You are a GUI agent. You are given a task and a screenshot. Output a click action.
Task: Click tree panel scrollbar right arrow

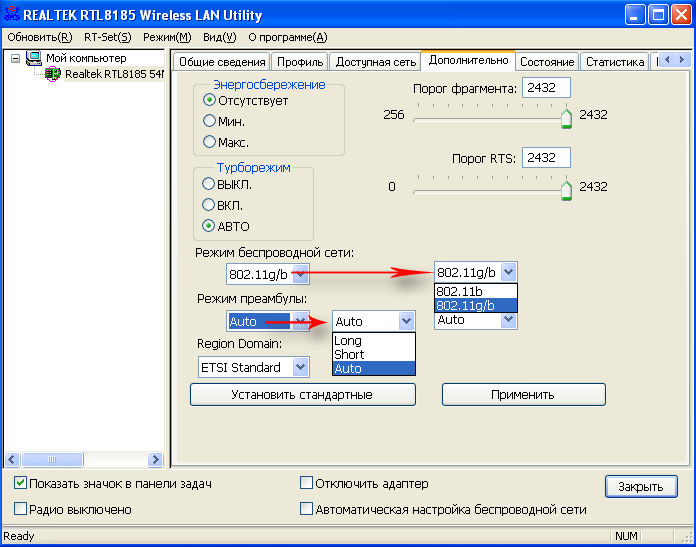(x=155, y=459)
